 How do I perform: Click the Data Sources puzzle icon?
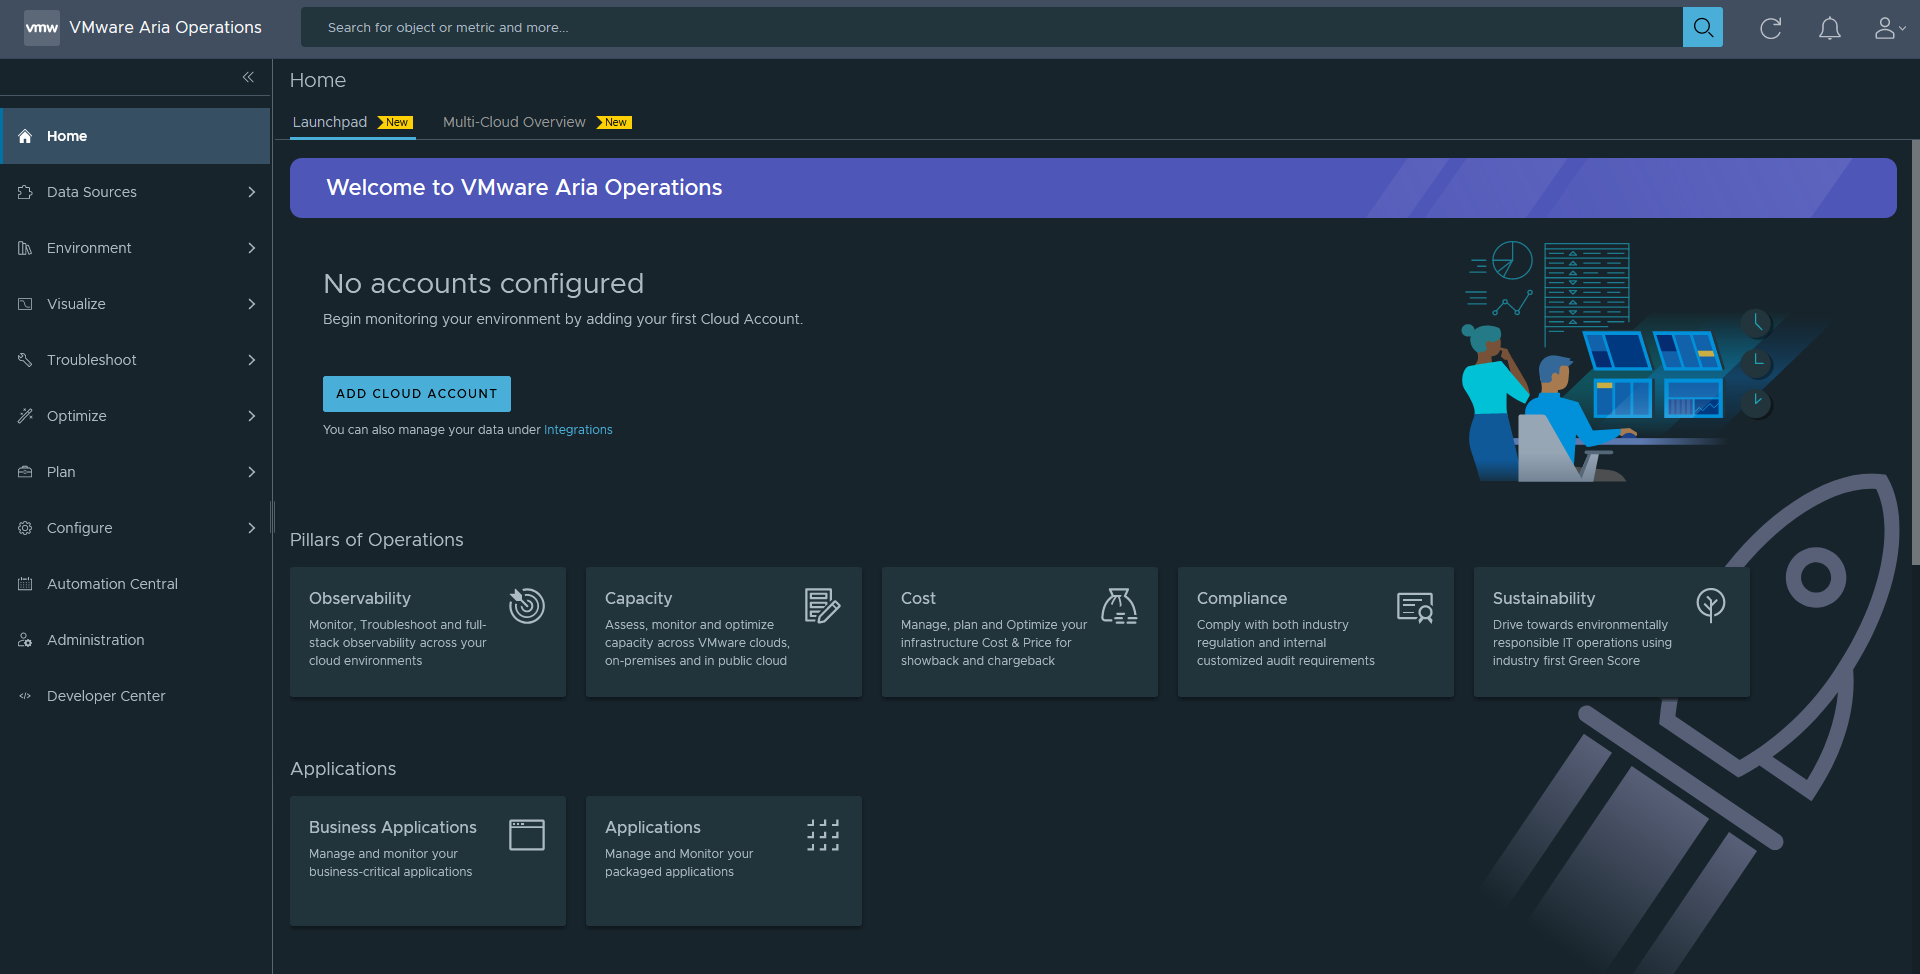25,192
